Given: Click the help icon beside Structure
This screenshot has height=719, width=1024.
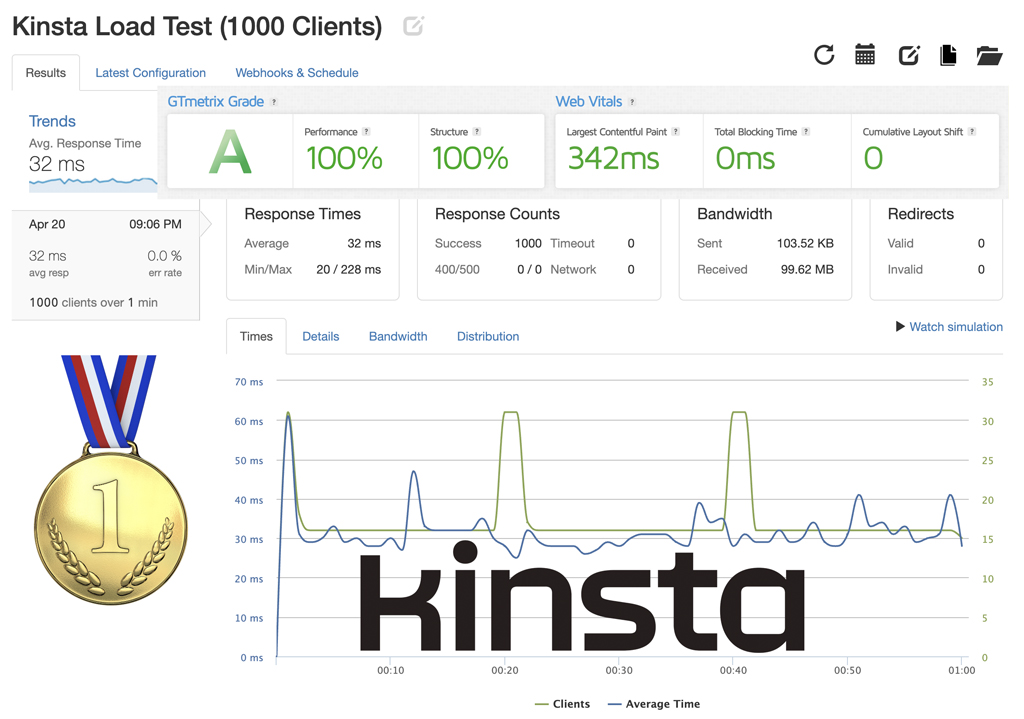Looking at the screenshot, I should pos(477,131).
